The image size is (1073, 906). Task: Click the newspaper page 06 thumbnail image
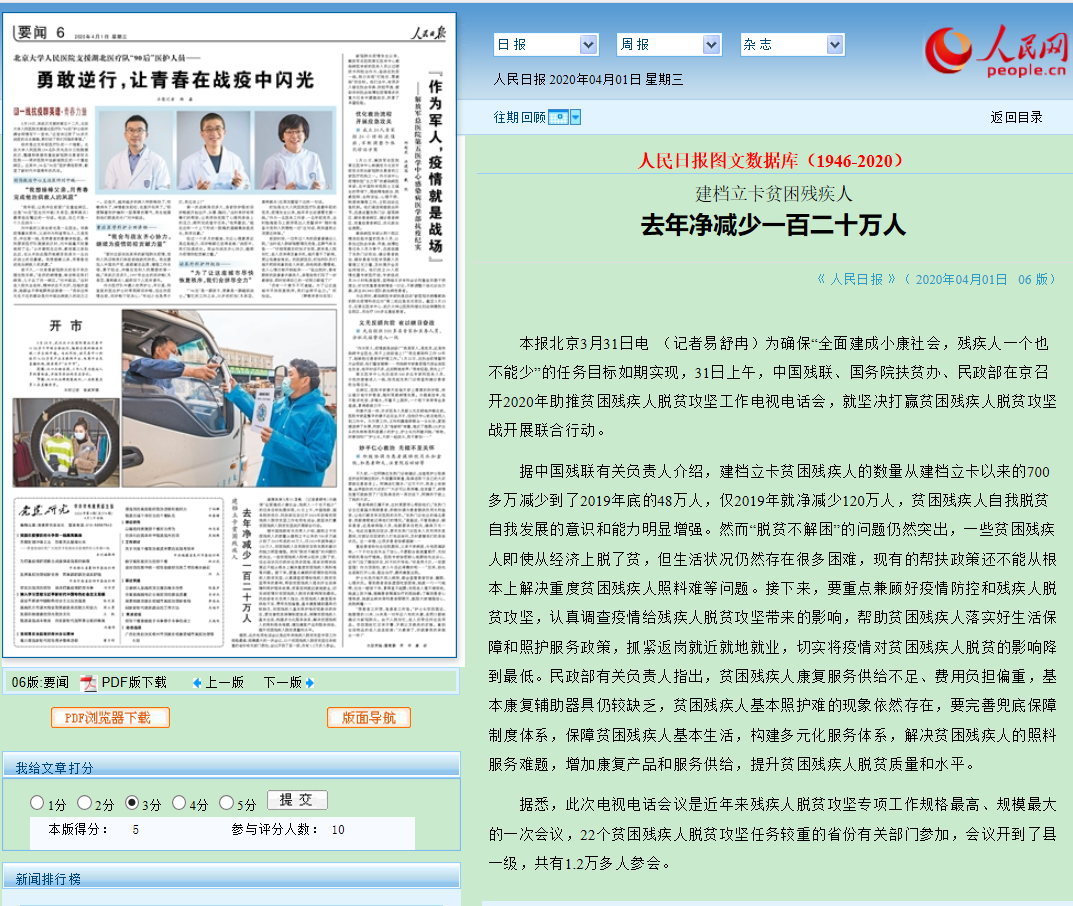230,335
